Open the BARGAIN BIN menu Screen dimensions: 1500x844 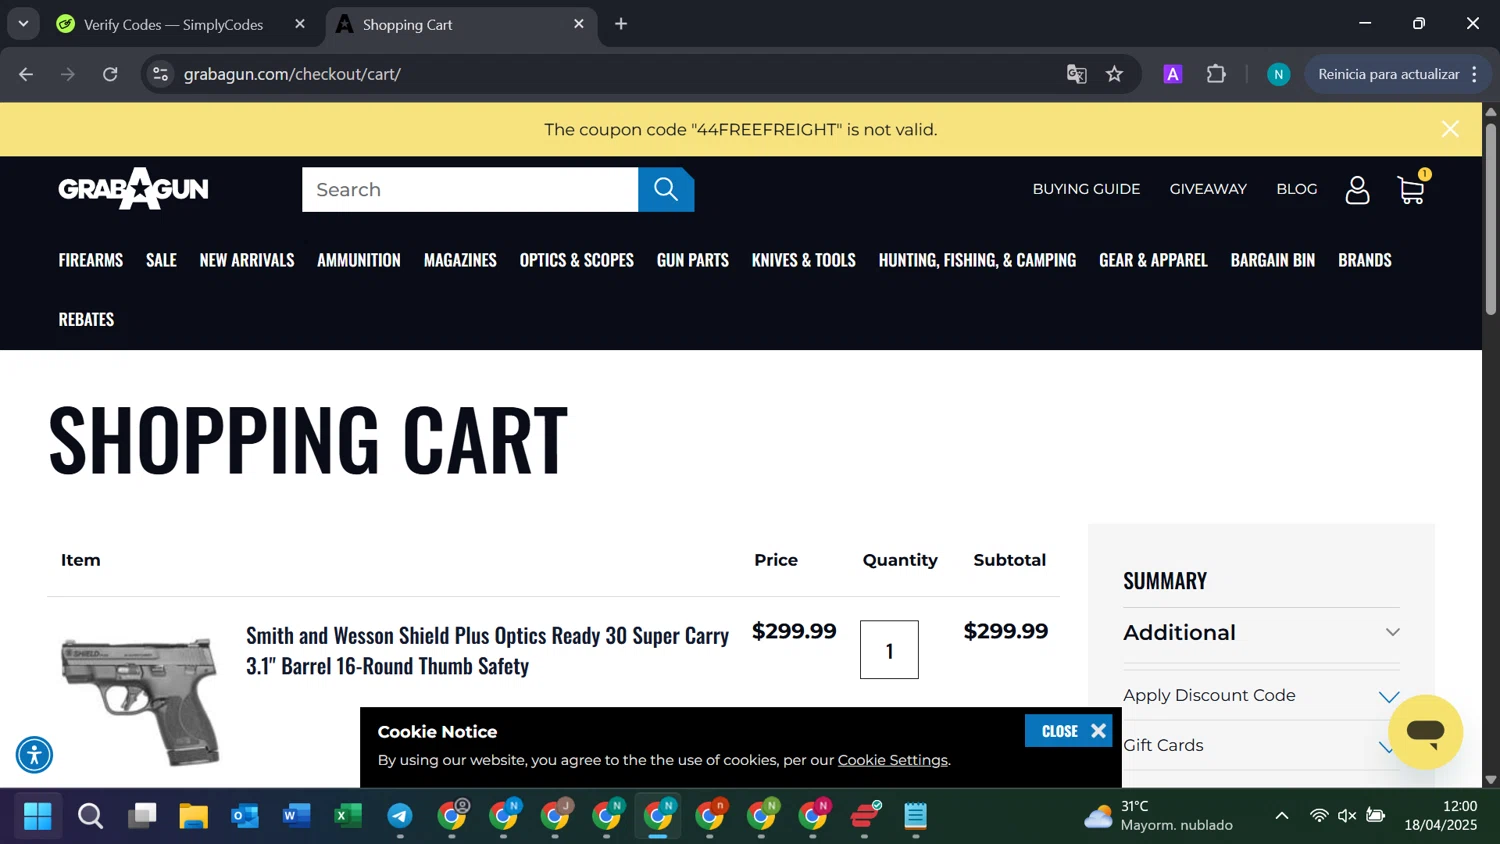(1273, 260)
